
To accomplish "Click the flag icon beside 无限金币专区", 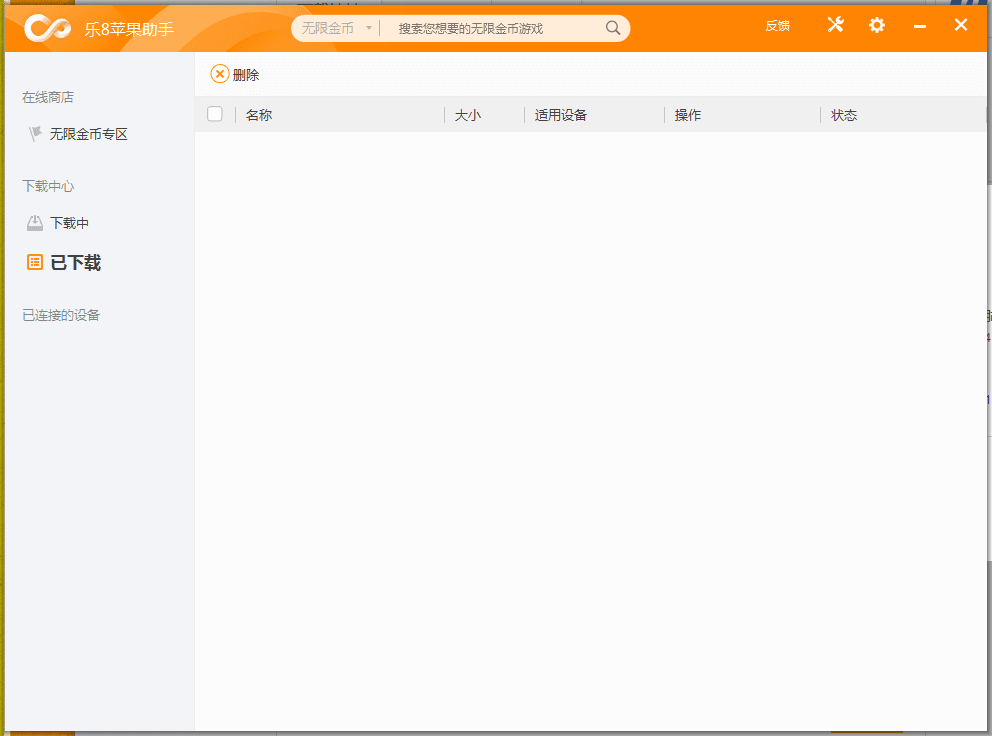I will click(x=34, y=133).
